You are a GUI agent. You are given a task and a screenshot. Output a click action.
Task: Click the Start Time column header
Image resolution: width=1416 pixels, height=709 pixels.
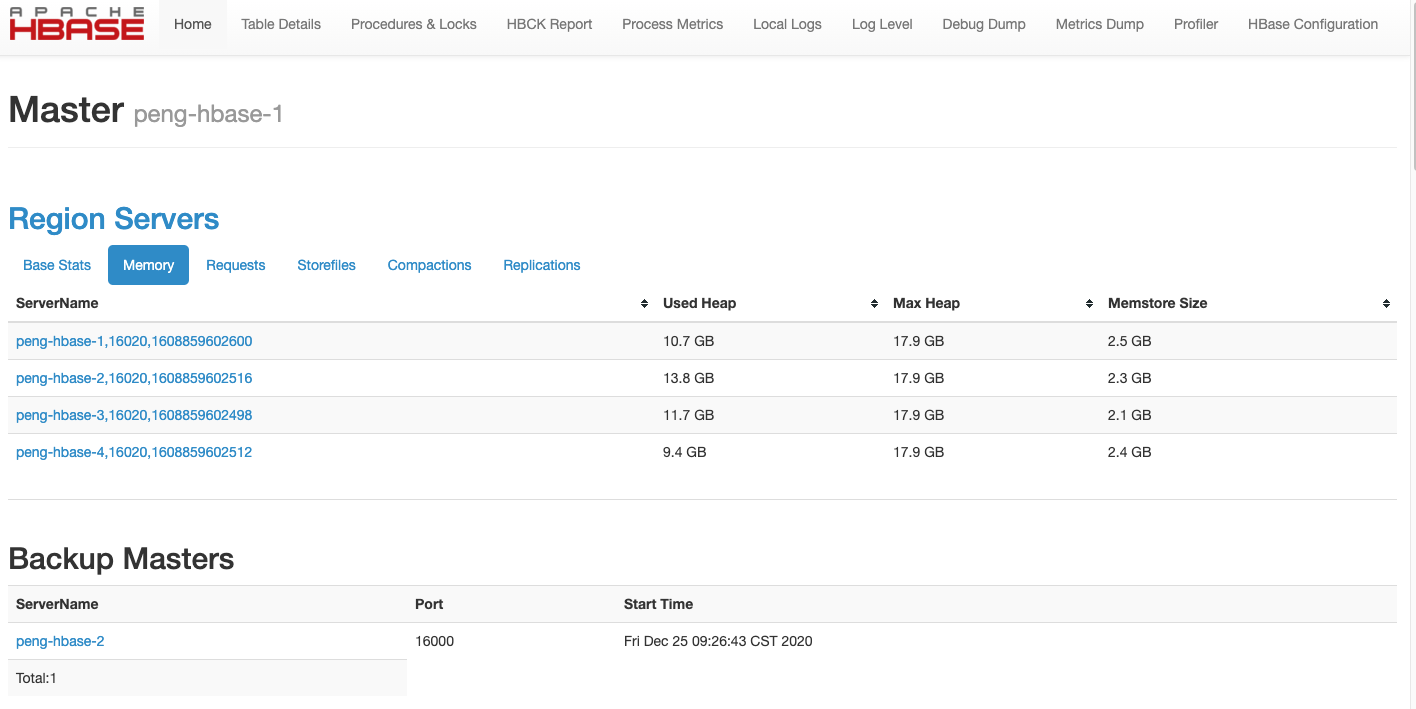(x=658, y=604)
